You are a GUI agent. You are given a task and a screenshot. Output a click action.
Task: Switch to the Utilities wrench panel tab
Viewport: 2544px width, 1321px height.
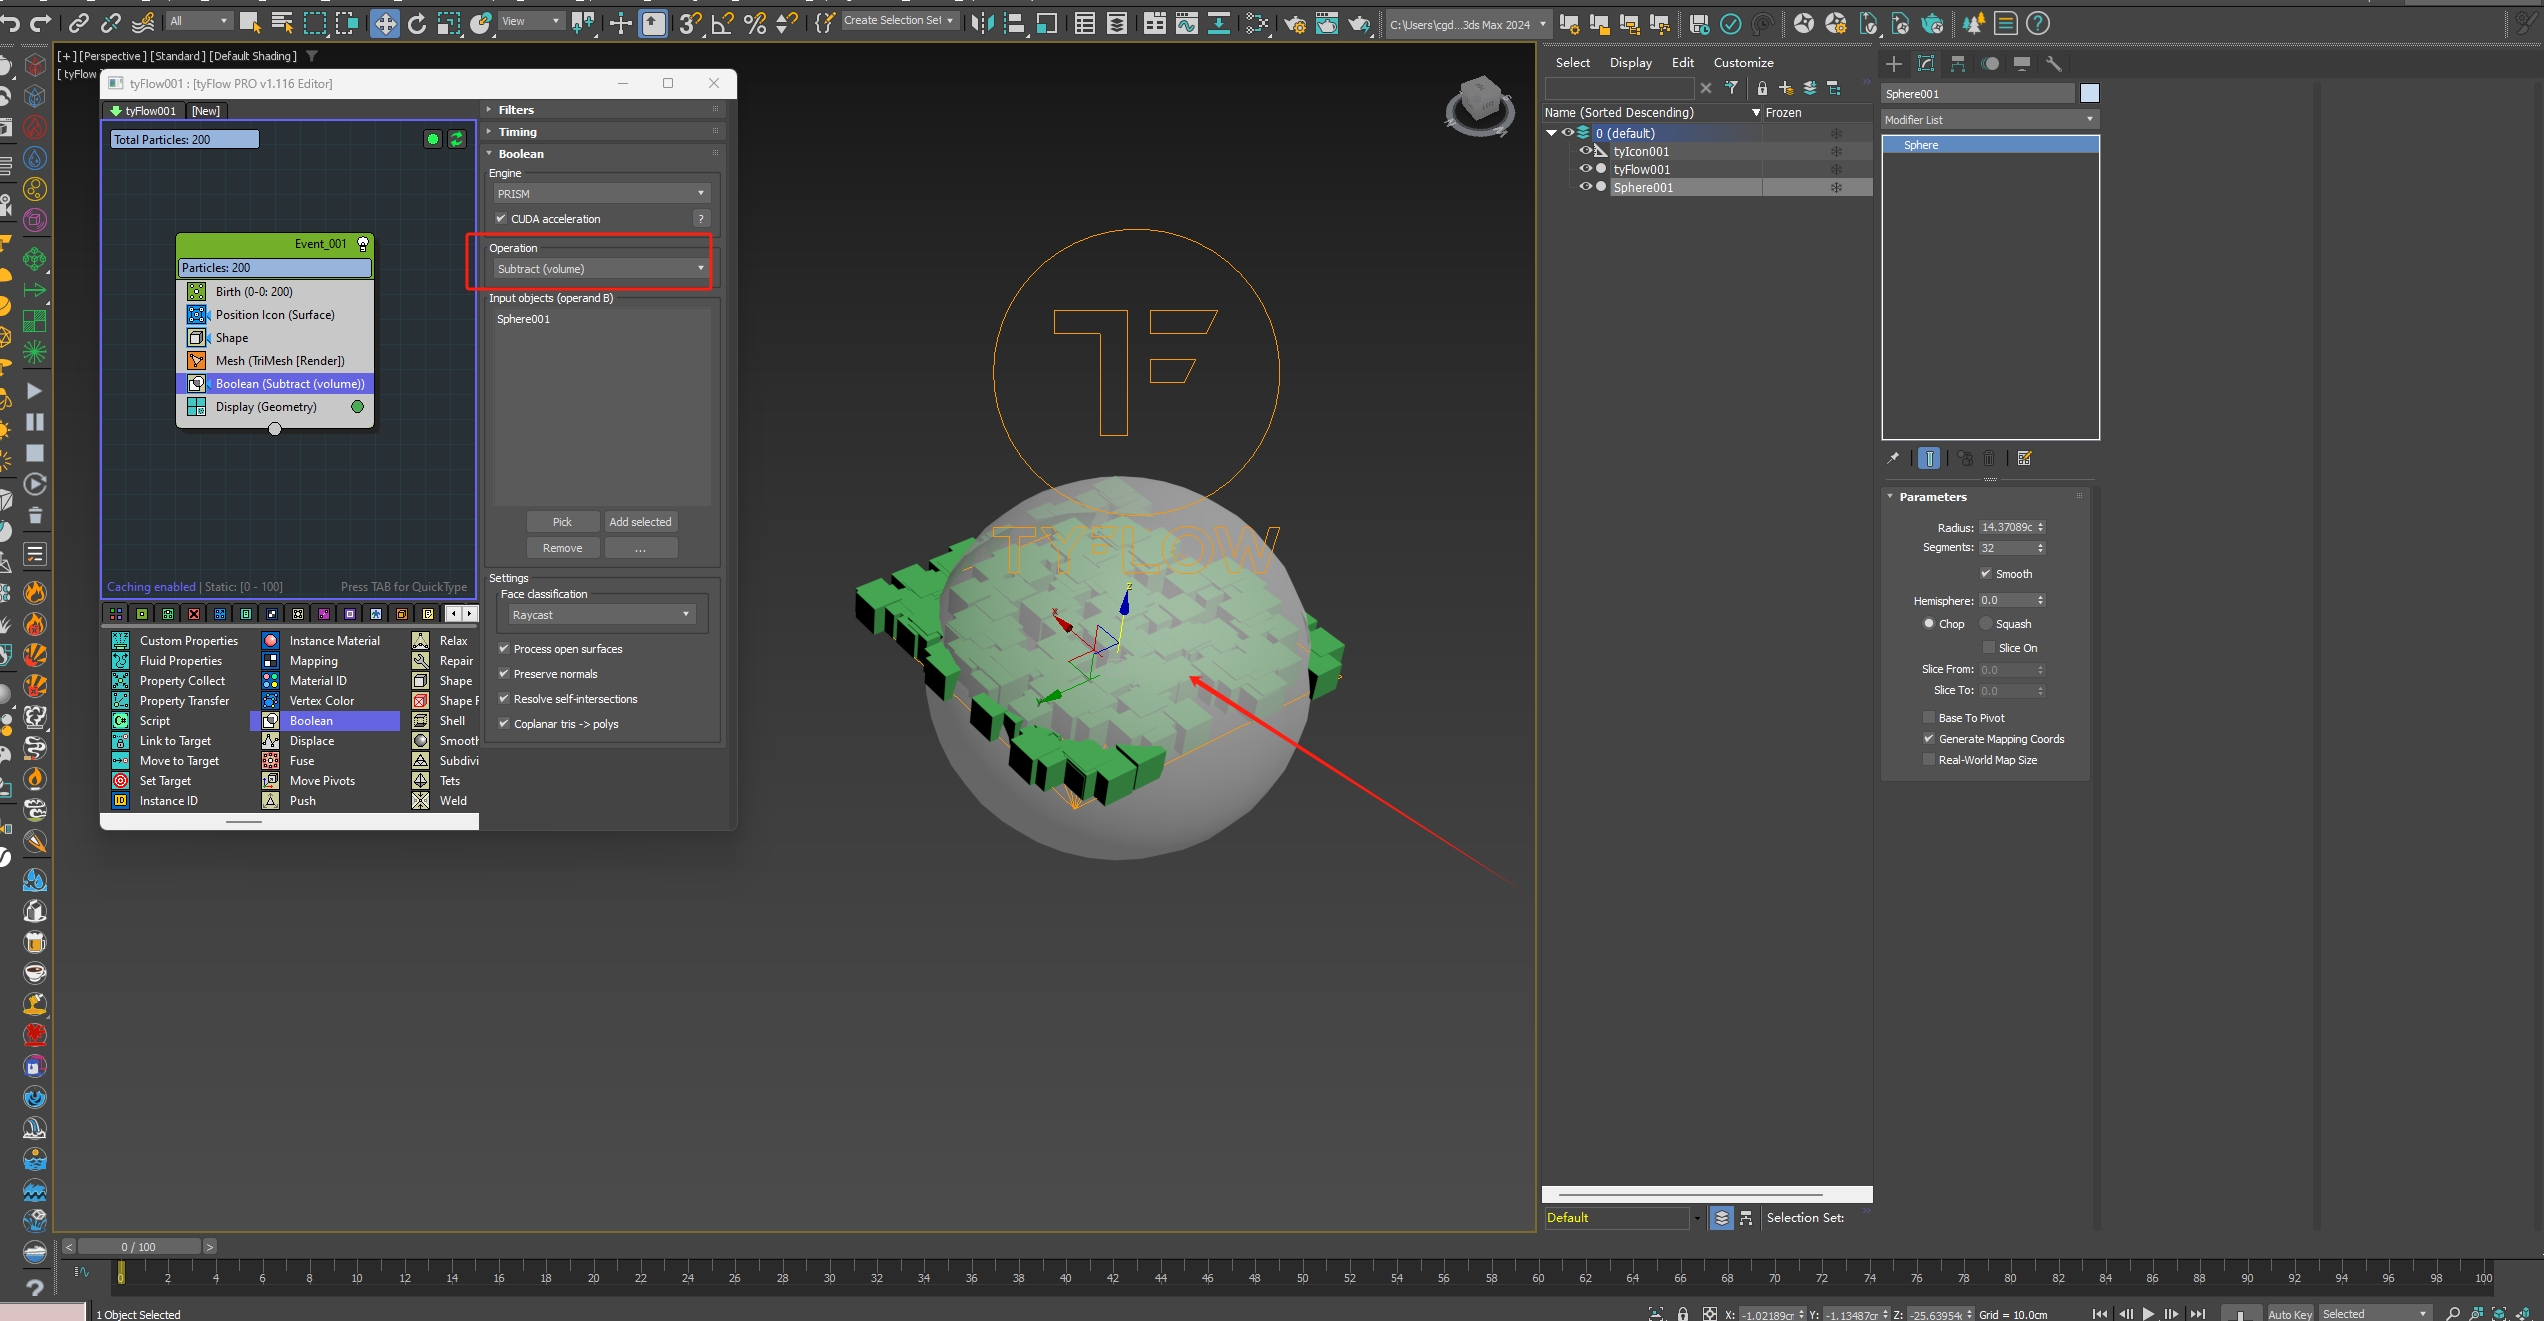click(2054, 63)
